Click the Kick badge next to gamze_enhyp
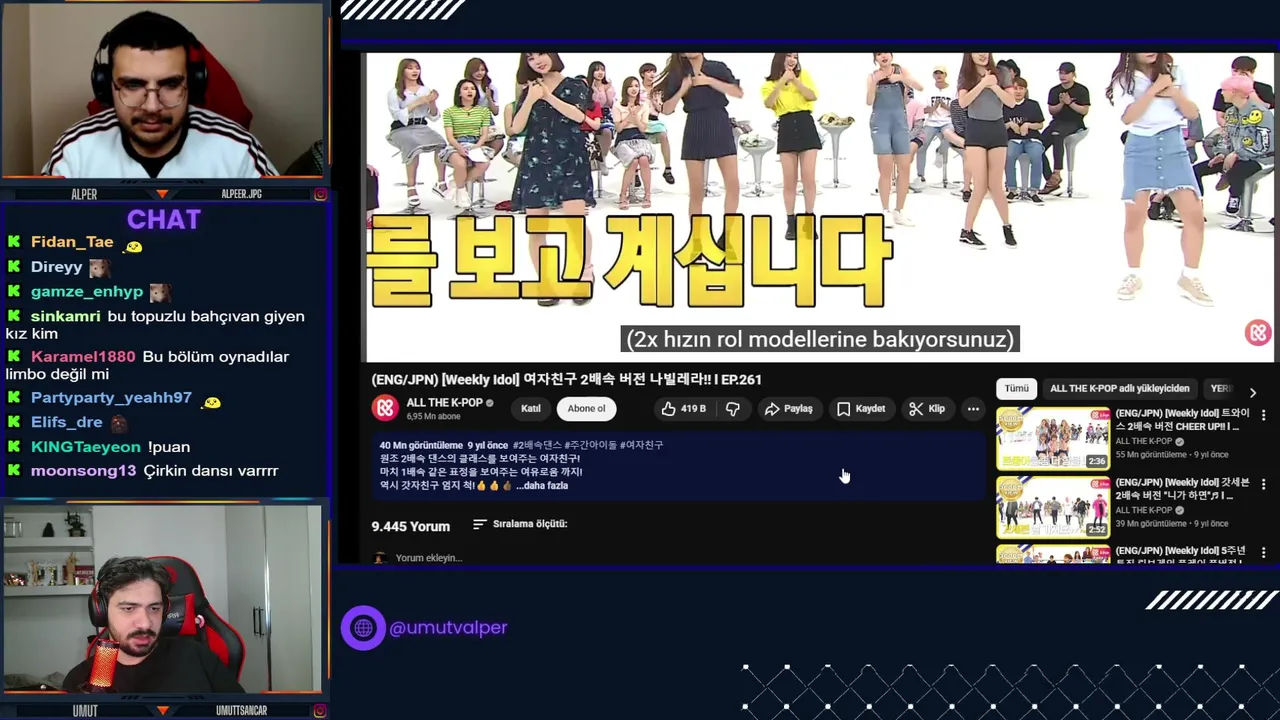 14,291
